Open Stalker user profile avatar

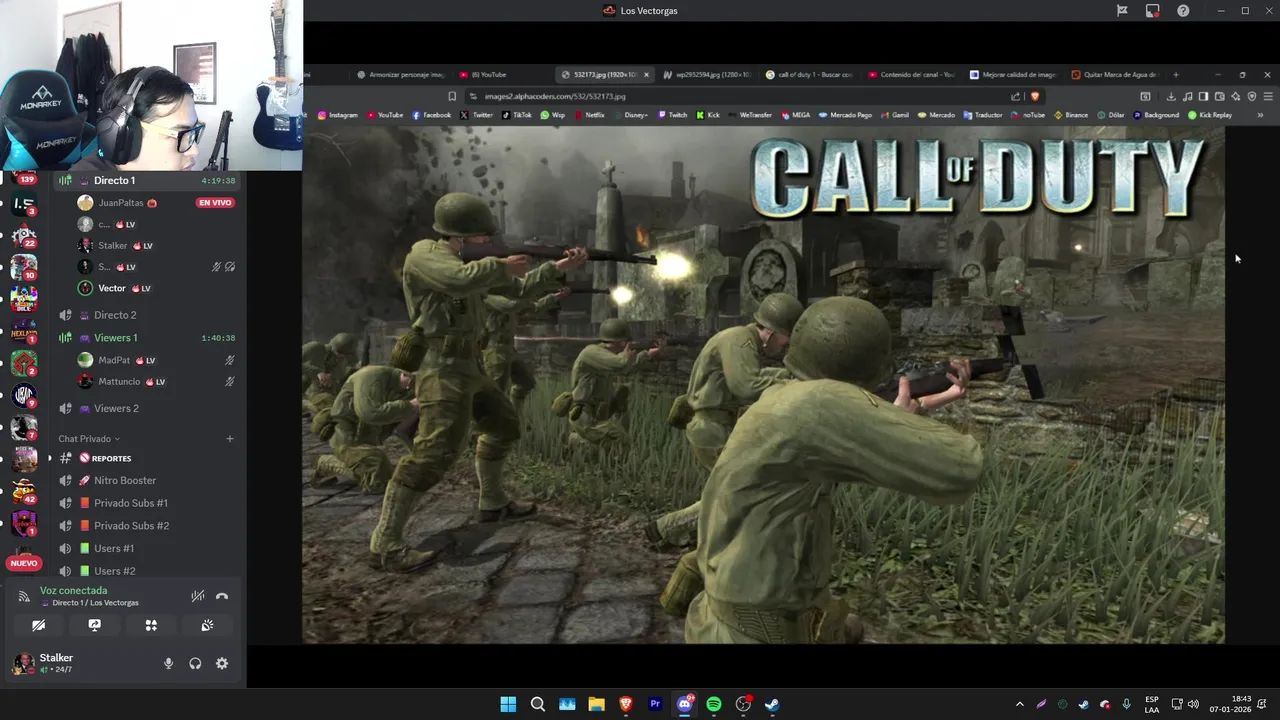(x=23, y=663)
